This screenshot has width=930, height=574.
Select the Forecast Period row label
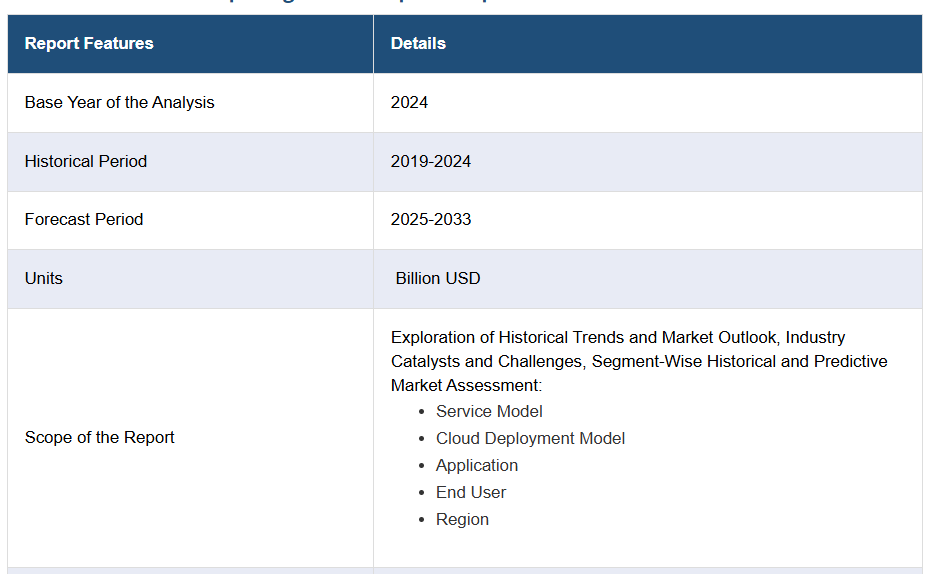(84, 220)
